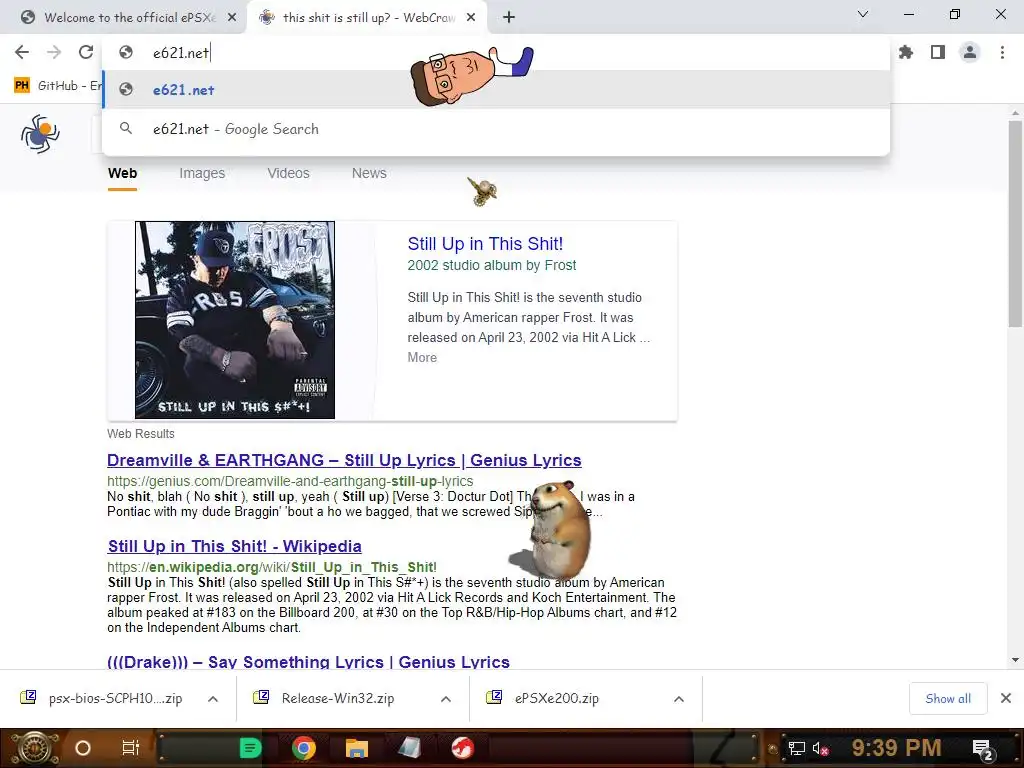
Task: Click the WebCrawler spider logo
Action: (x=40, y=134)
